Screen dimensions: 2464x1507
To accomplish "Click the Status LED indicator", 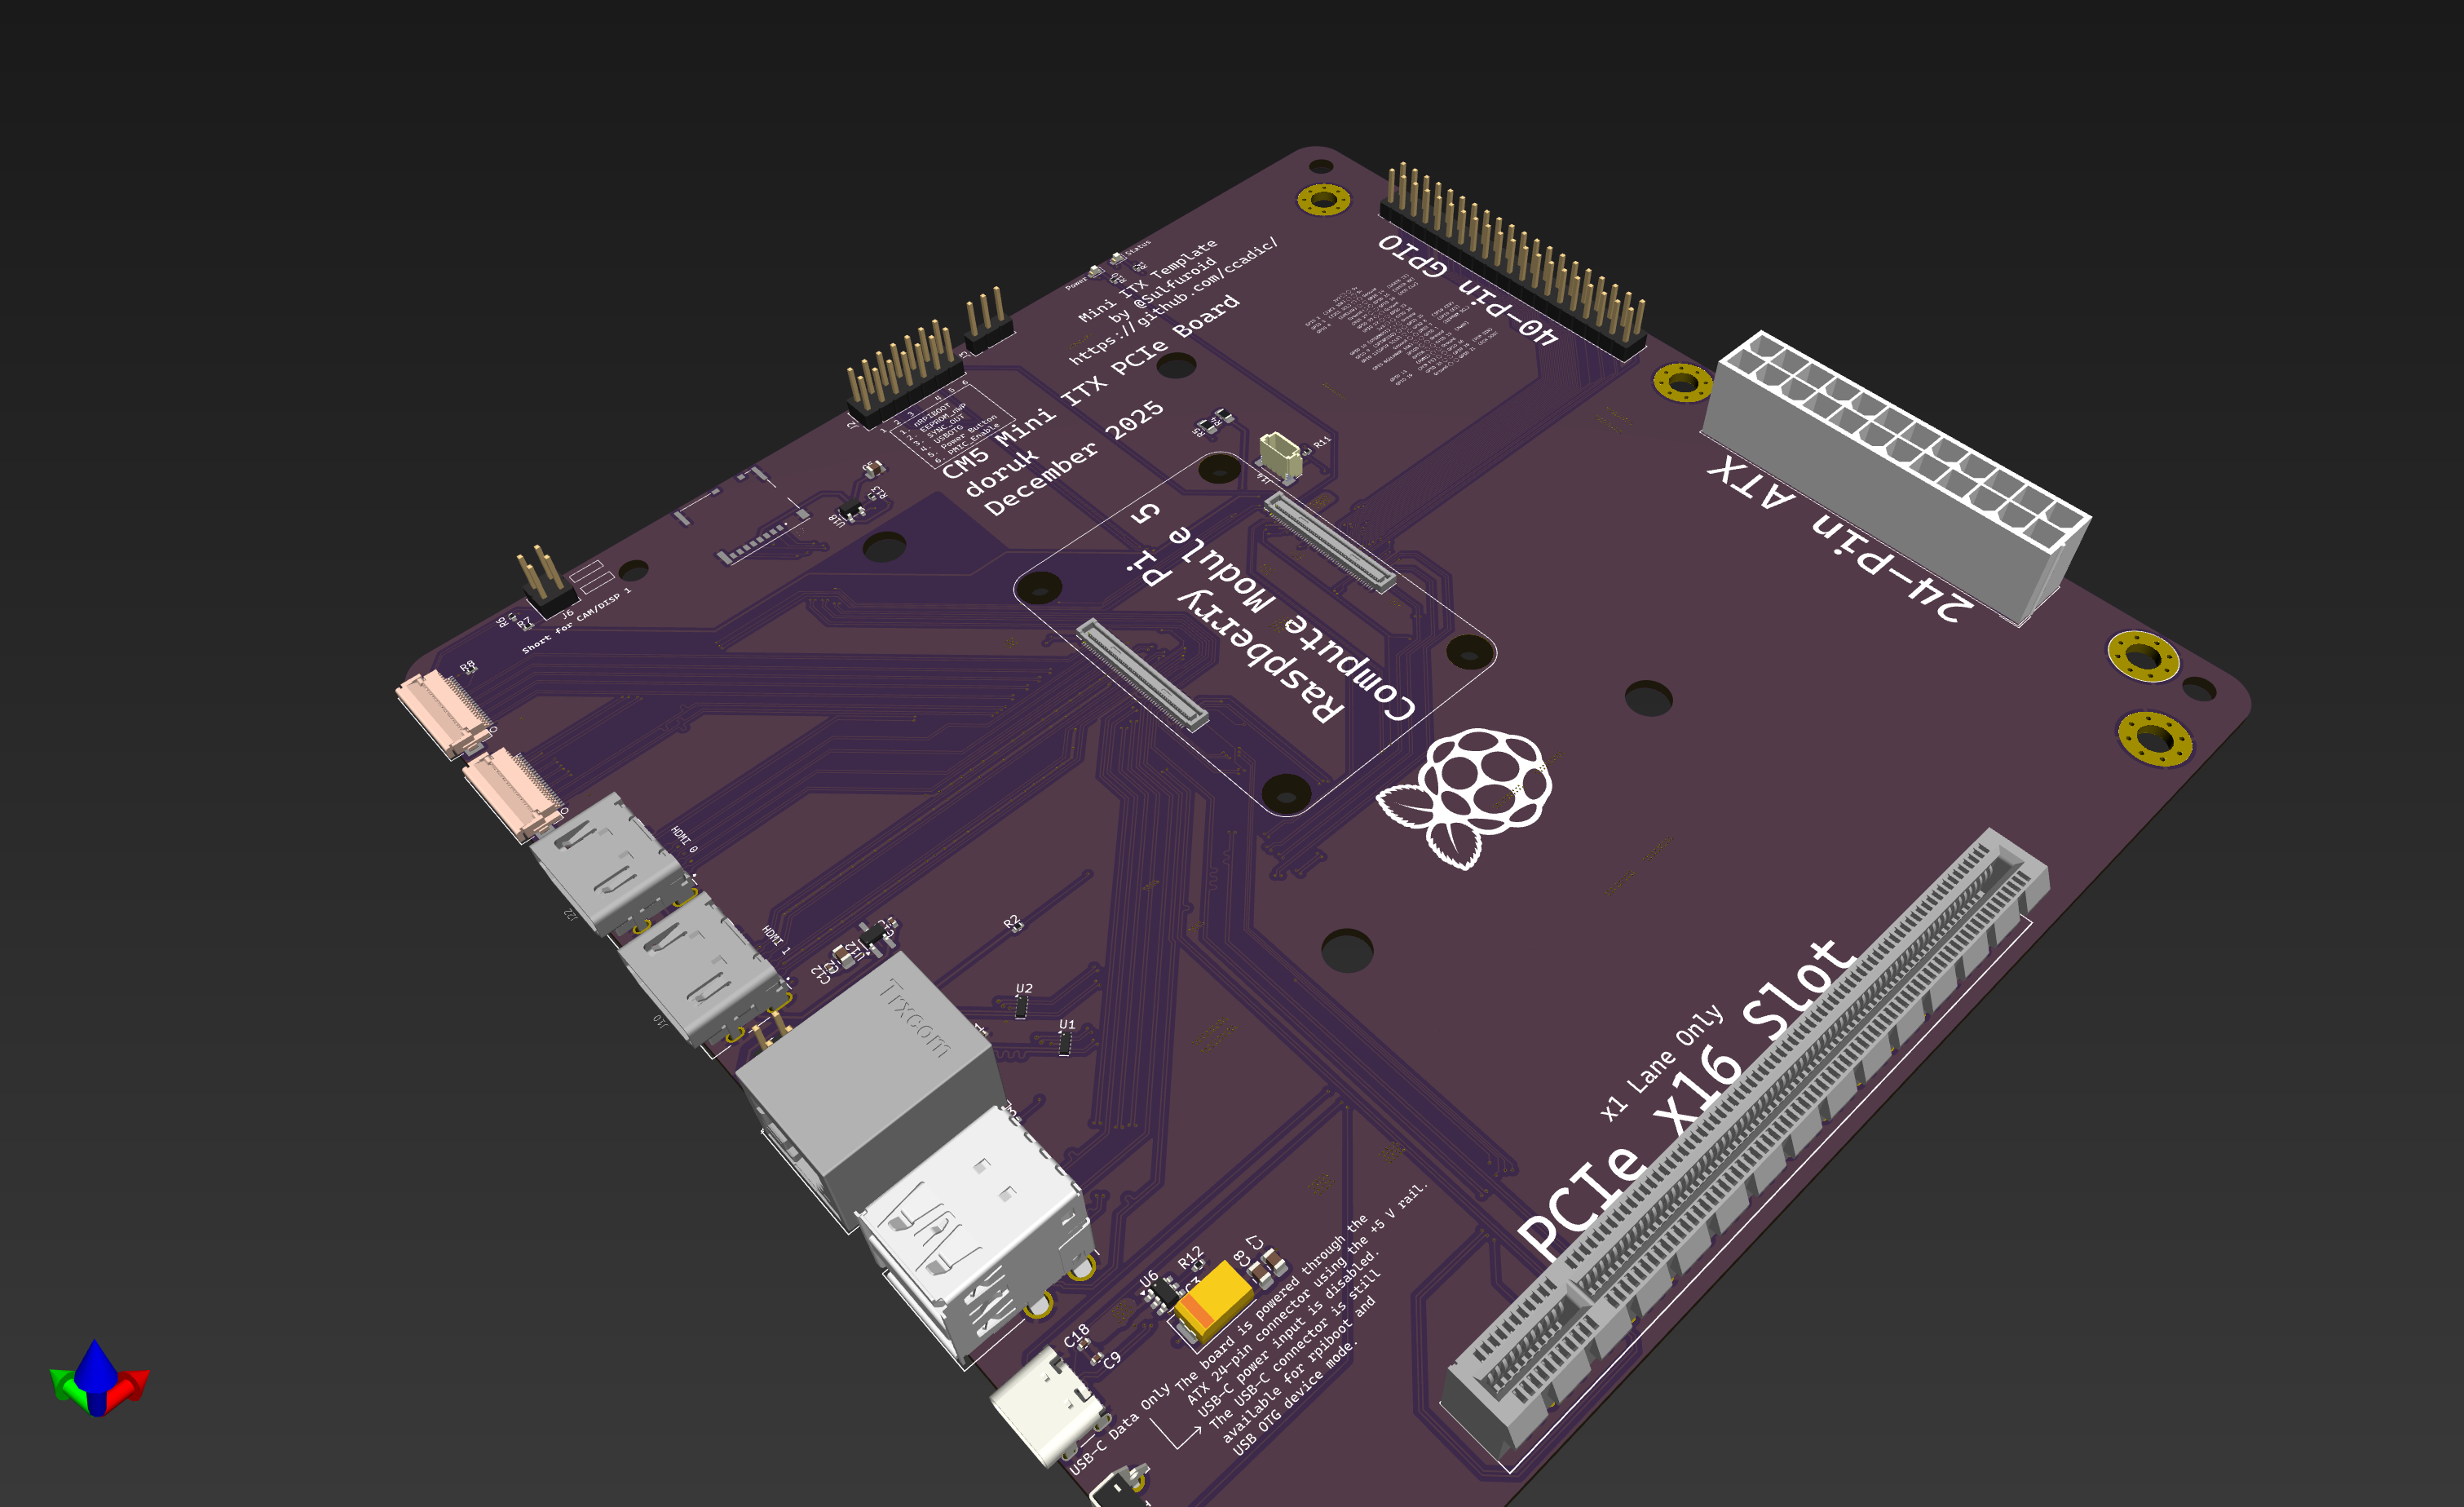I will (x=1117, y=258).
